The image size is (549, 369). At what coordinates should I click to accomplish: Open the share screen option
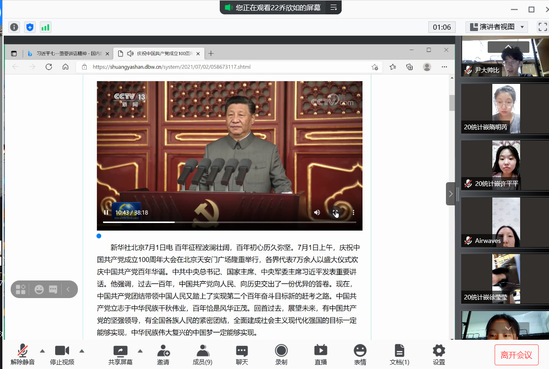tap(120, 355)
